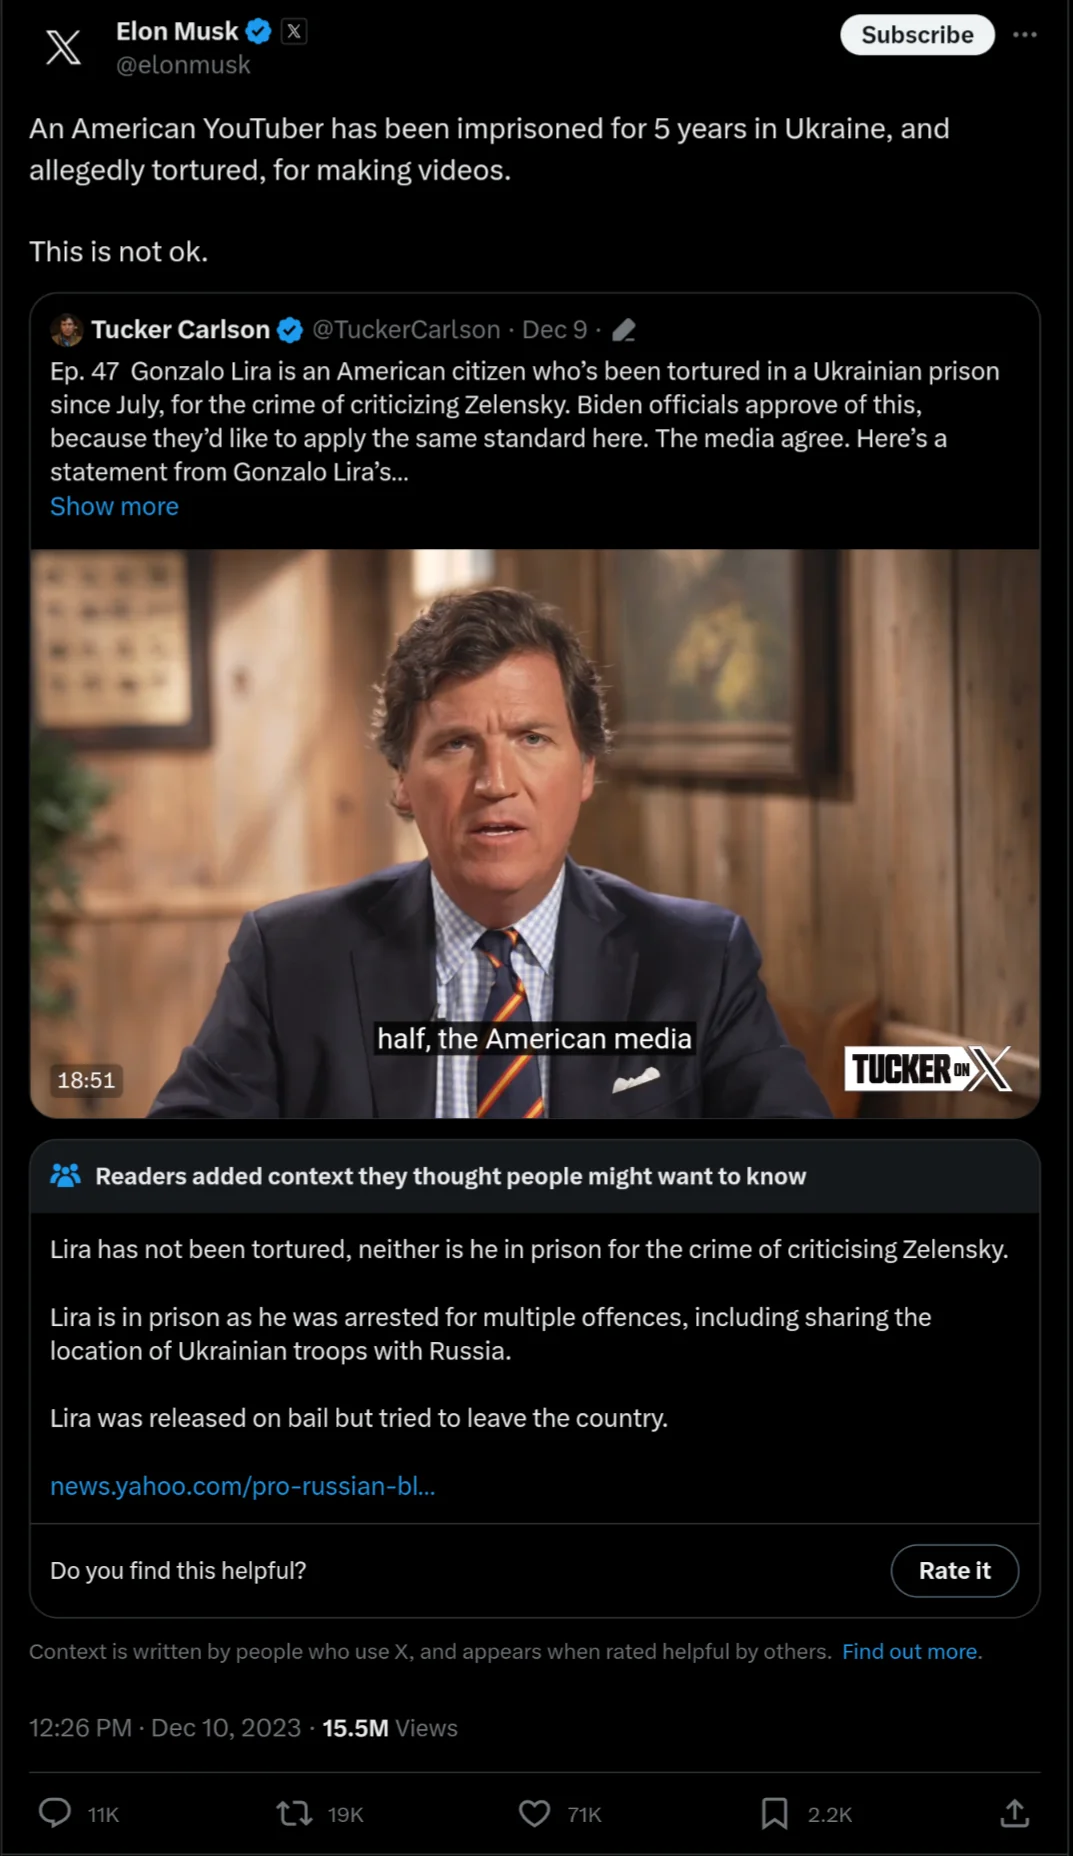Bookmark the post with the bookmark icon

pos(774,1813)
